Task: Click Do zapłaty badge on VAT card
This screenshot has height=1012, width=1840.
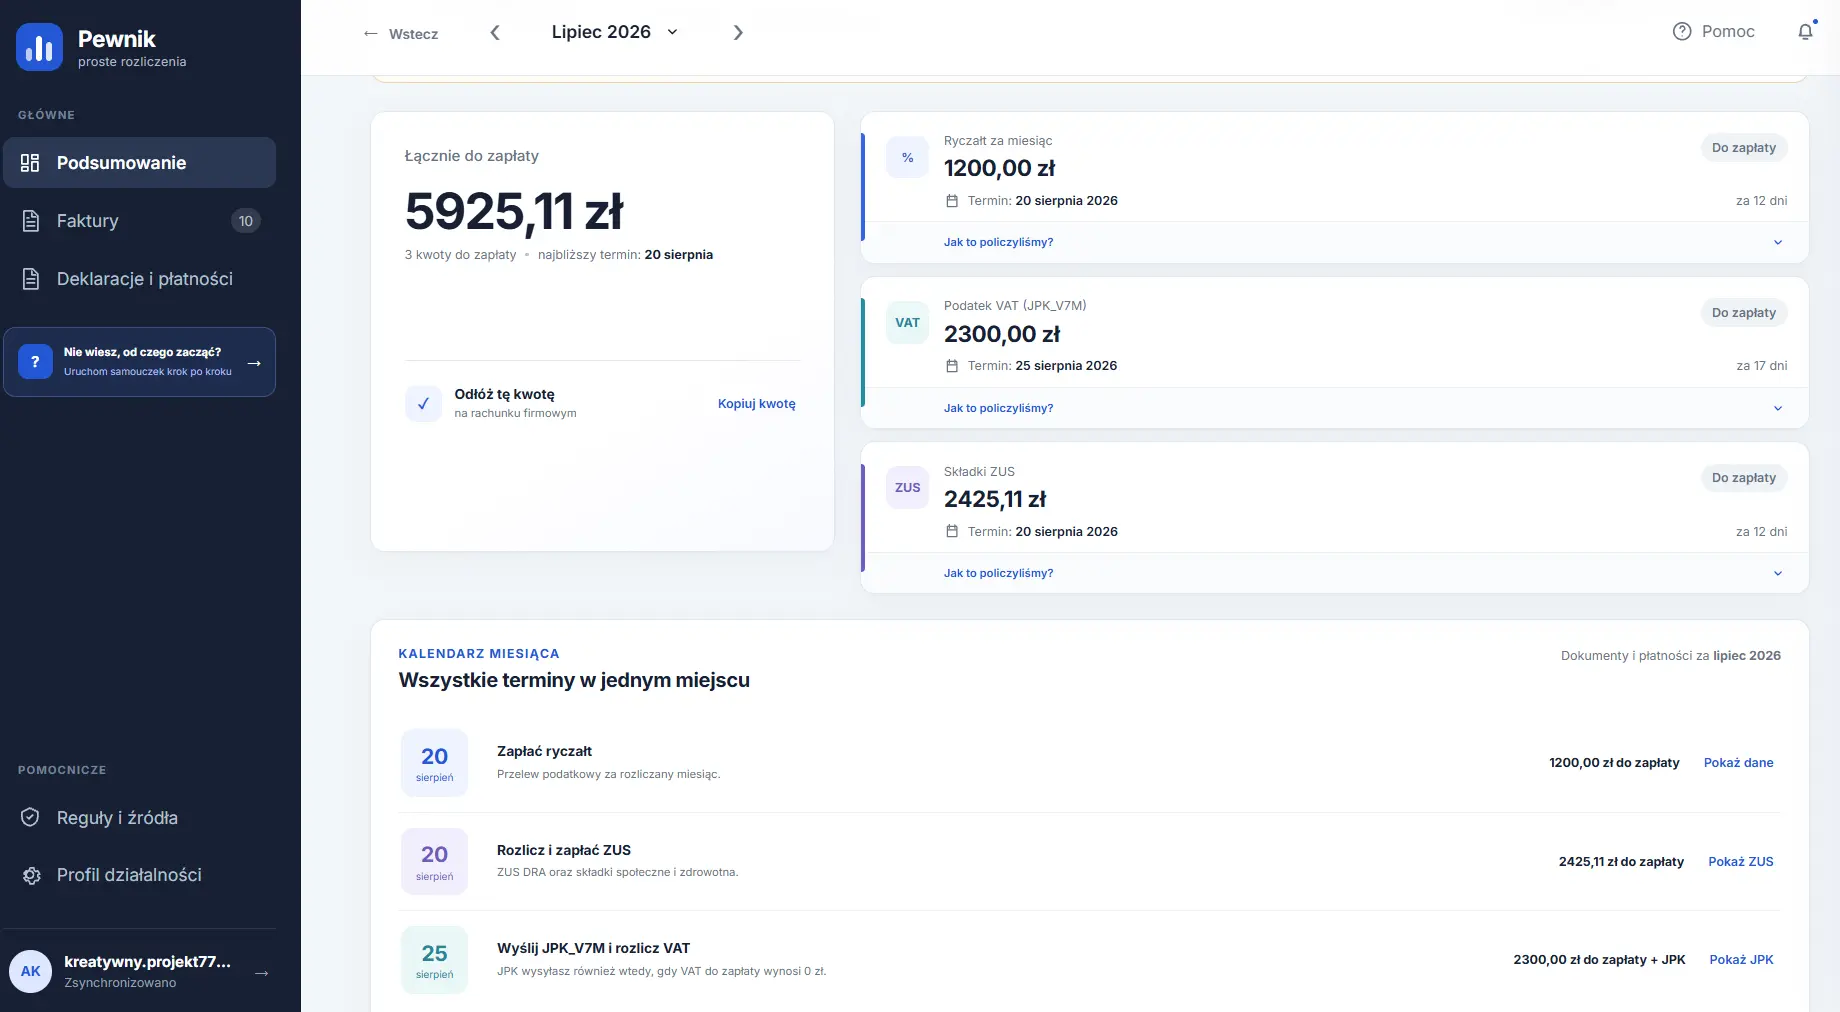Action: (1744, 313)
